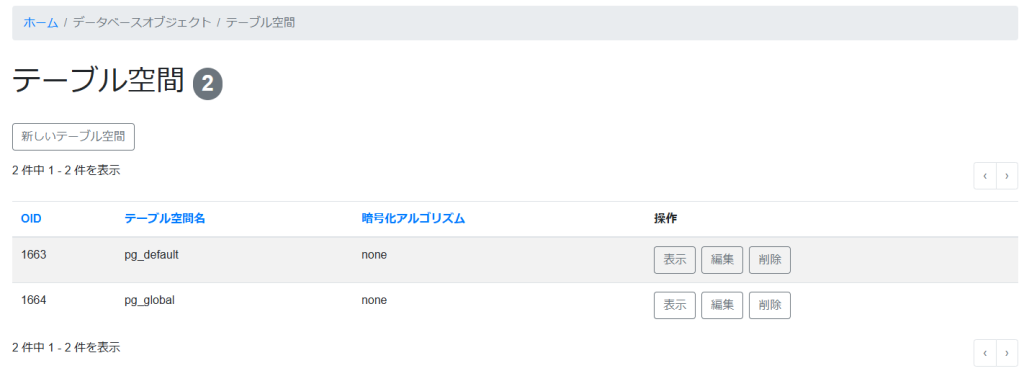Go to next page using the arrow below the table
The width and height of the screenshot is (1024, 376).
tap(1007, 353)
